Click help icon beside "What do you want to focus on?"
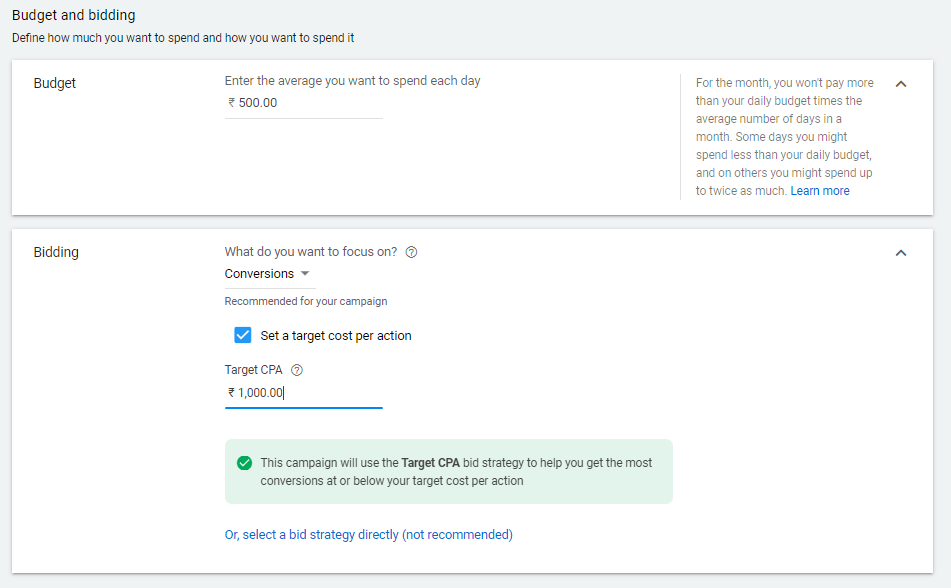This screenshot has height=588, width=951. click(411, 252)
